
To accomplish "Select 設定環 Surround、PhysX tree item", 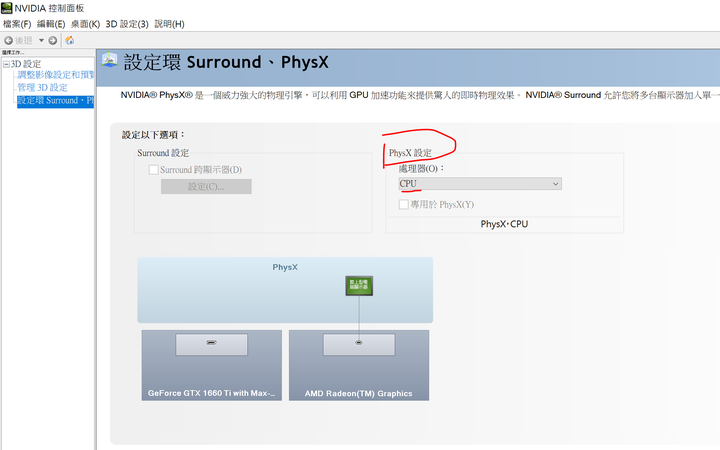I will coord(56,101).
